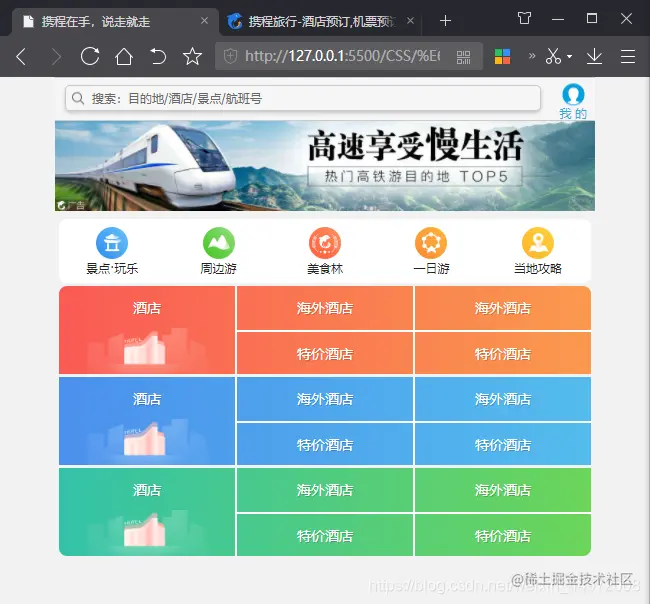The width and height of the screenshot is (650, 604).
Task: Open the browser home page icon
Action: tap(124, 56)
